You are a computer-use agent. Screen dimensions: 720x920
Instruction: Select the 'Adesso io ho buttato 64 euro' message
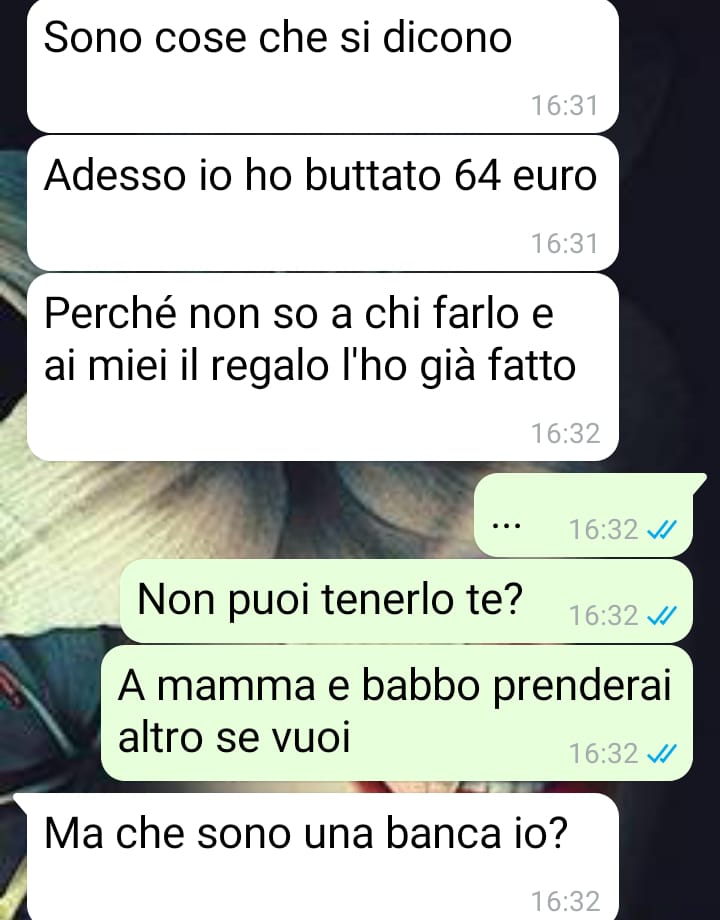click(x=323, y=204)
